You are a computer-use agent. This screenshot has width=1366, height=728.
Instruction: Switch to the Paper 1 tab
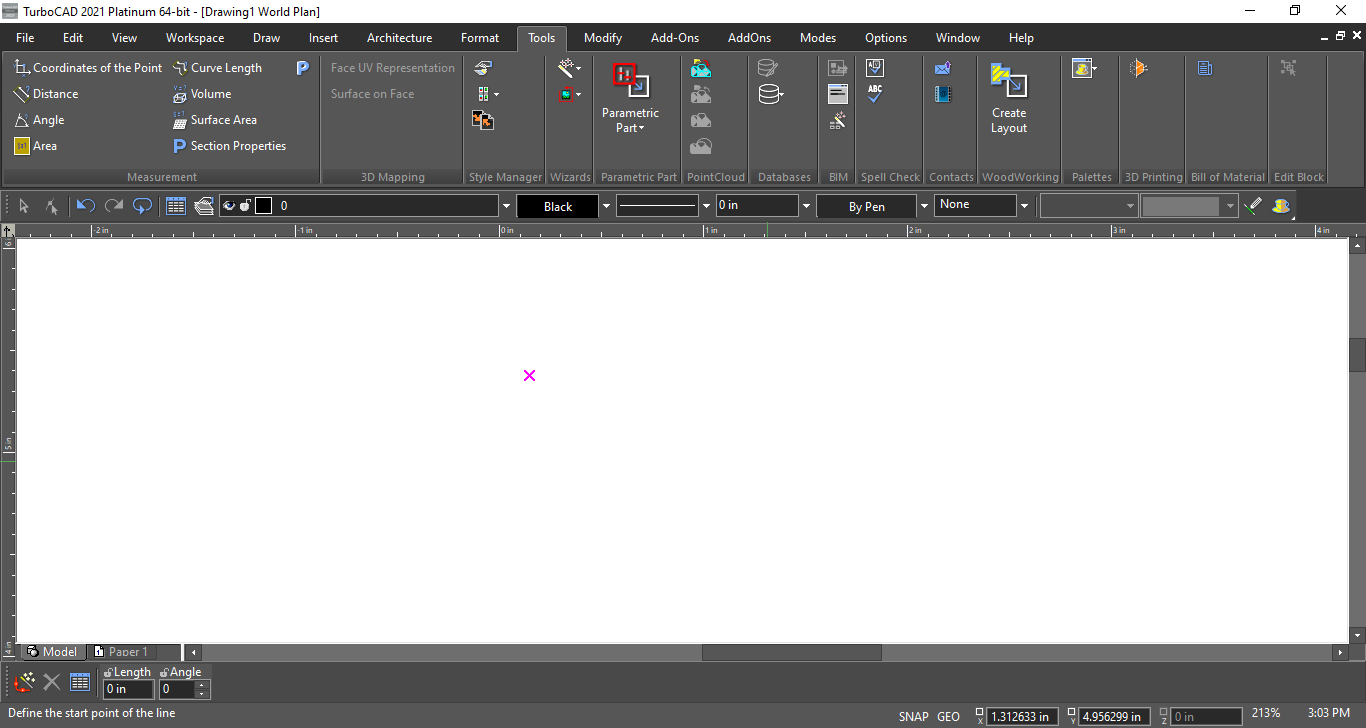pyautogui.click(x=128, y=652)
